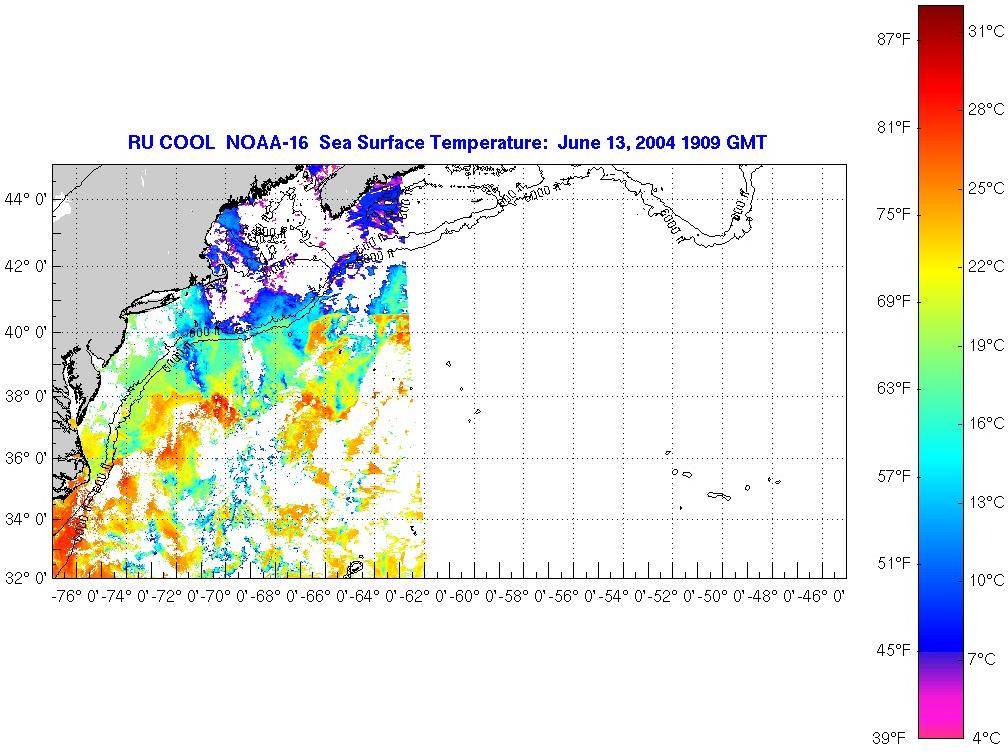The width and height of the screenshot is (1008, 754).
Task: Click the 16°C color bar label
Action: pyautogui.click(x=987, y=423)
